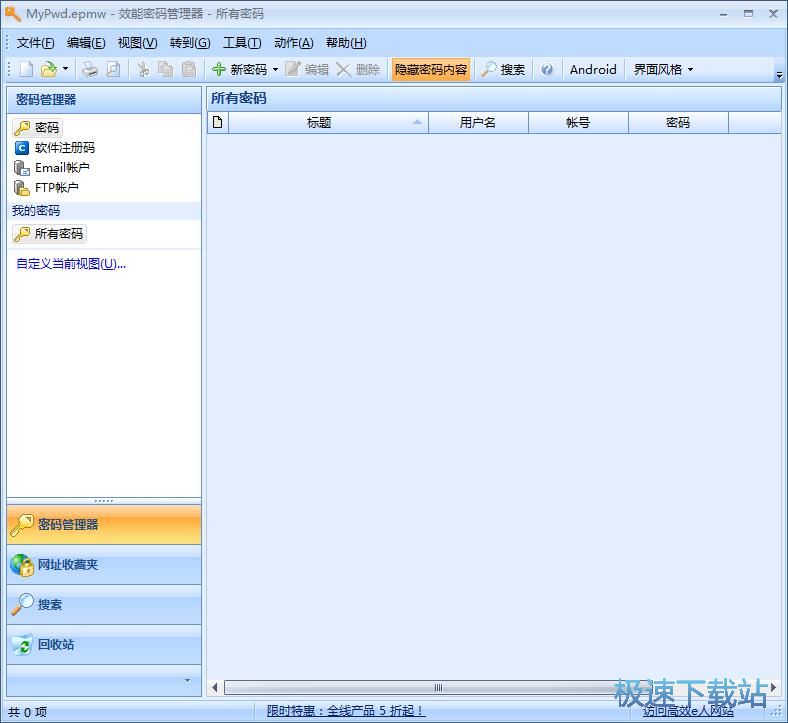Click the open folder icon in toolbar
Viewport: 788px width, 723px height.
point(48,69)
